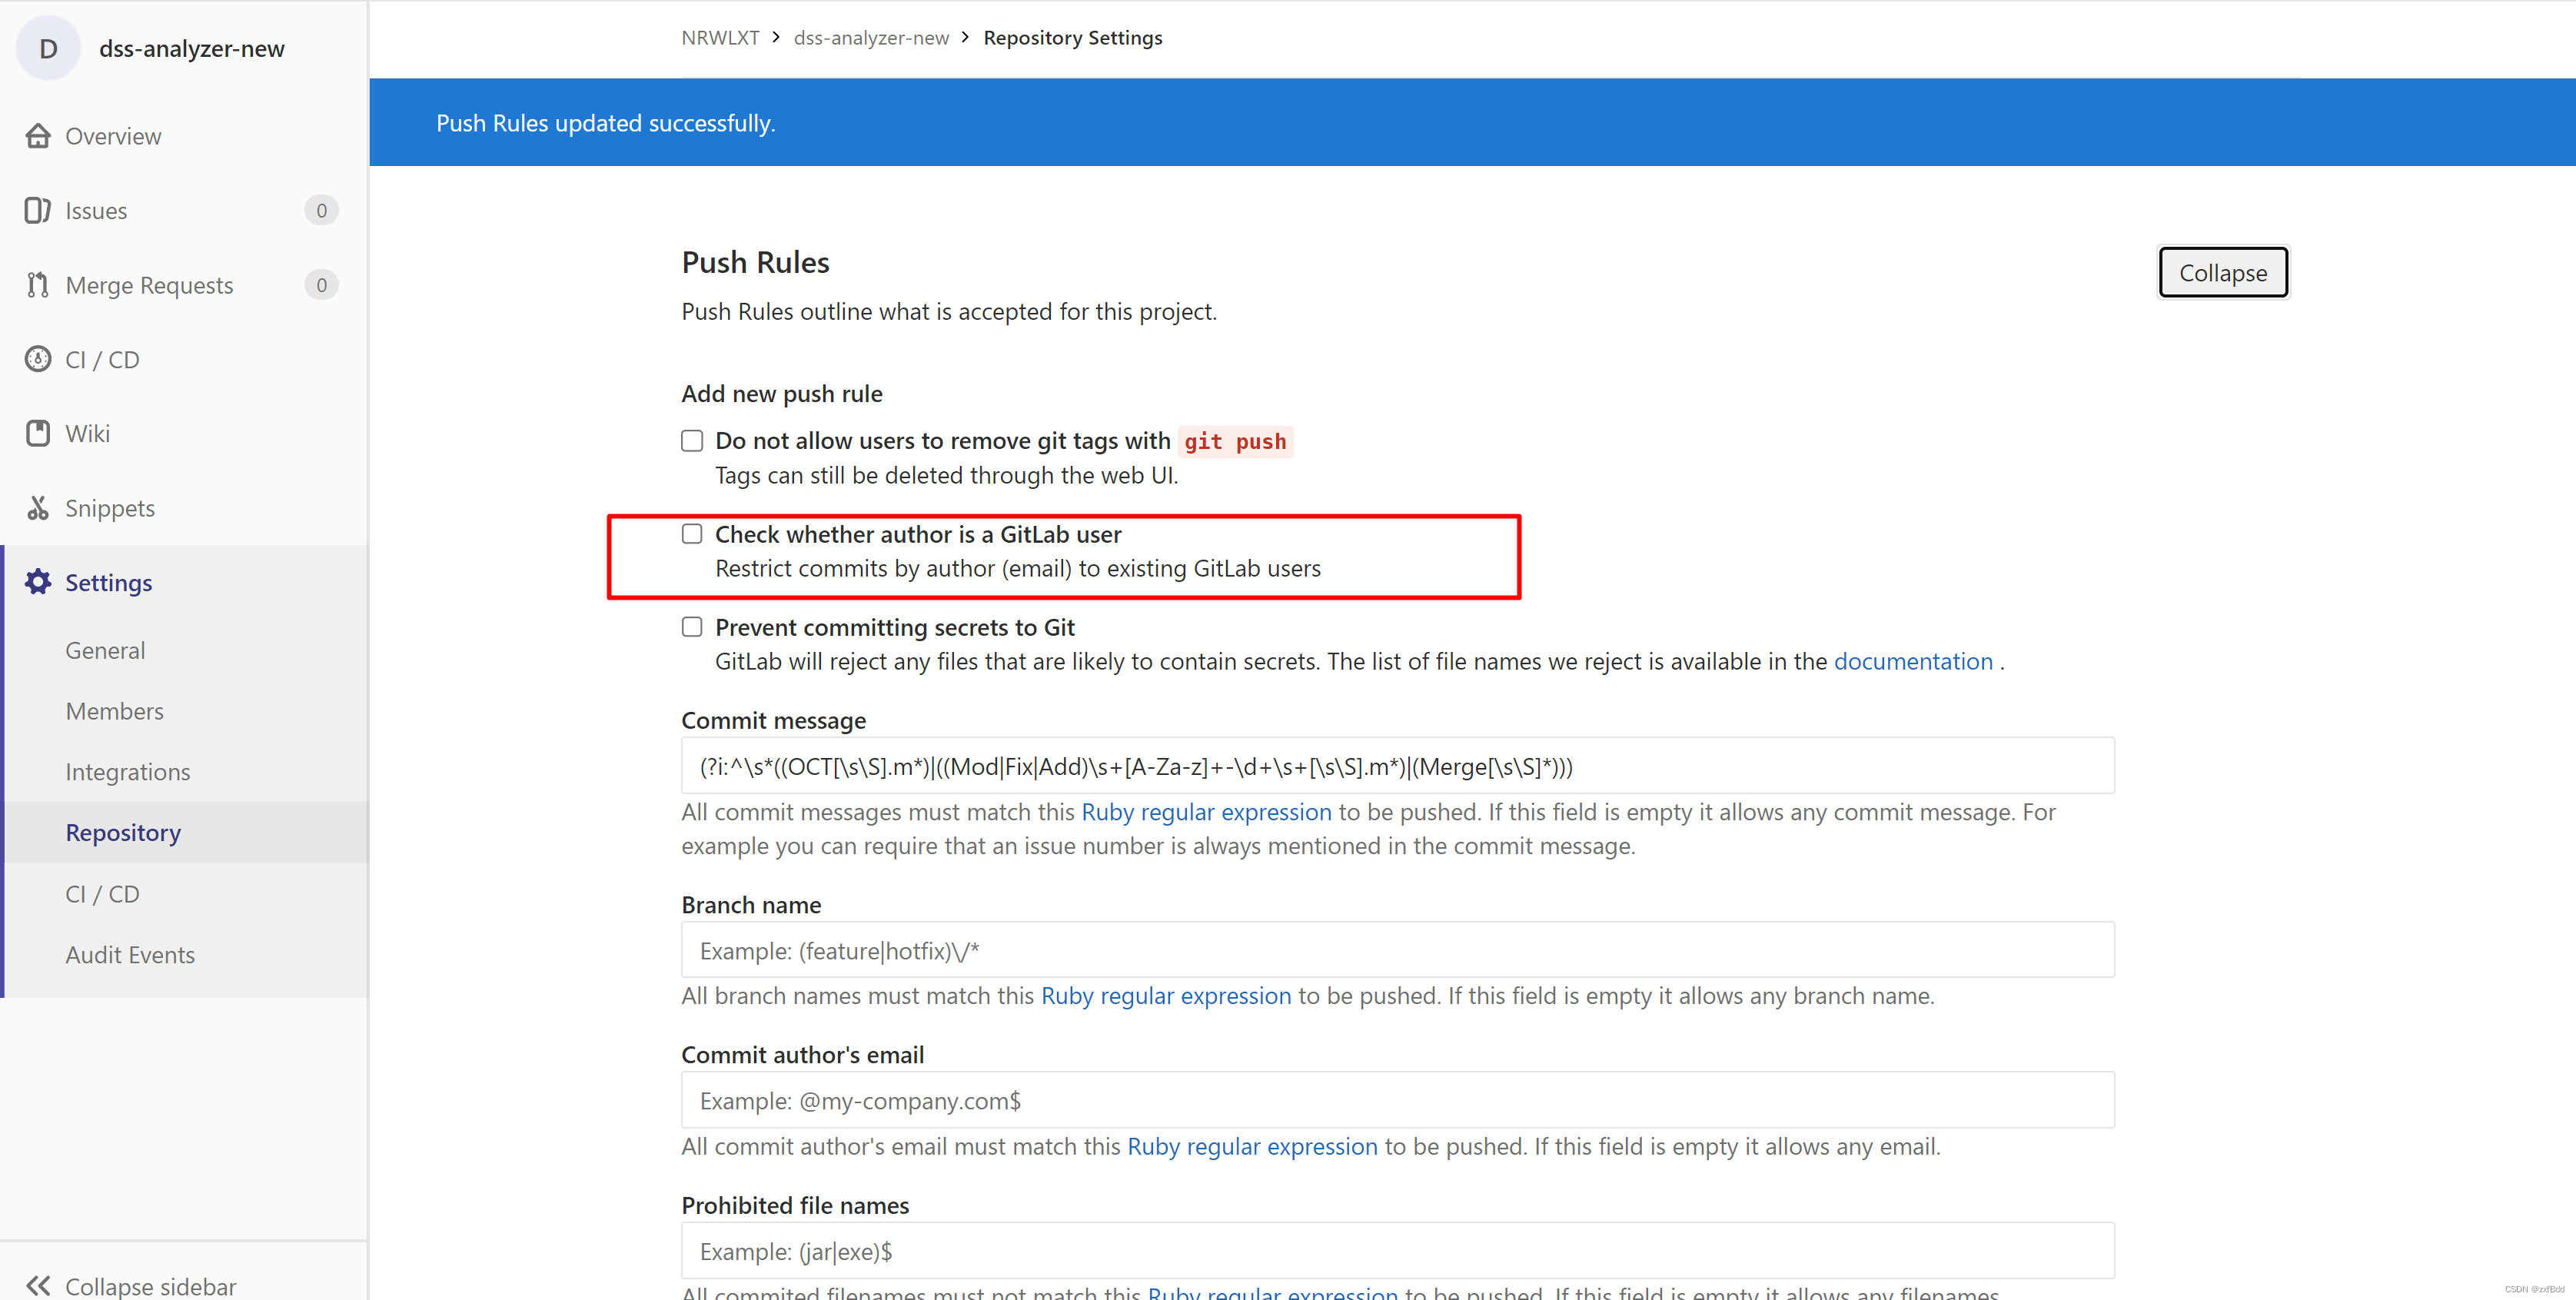The height and width of the screenshot is (1300, 2576).
Task: Select Audit Events in Settings submenu
Action: tap(130, 955)
